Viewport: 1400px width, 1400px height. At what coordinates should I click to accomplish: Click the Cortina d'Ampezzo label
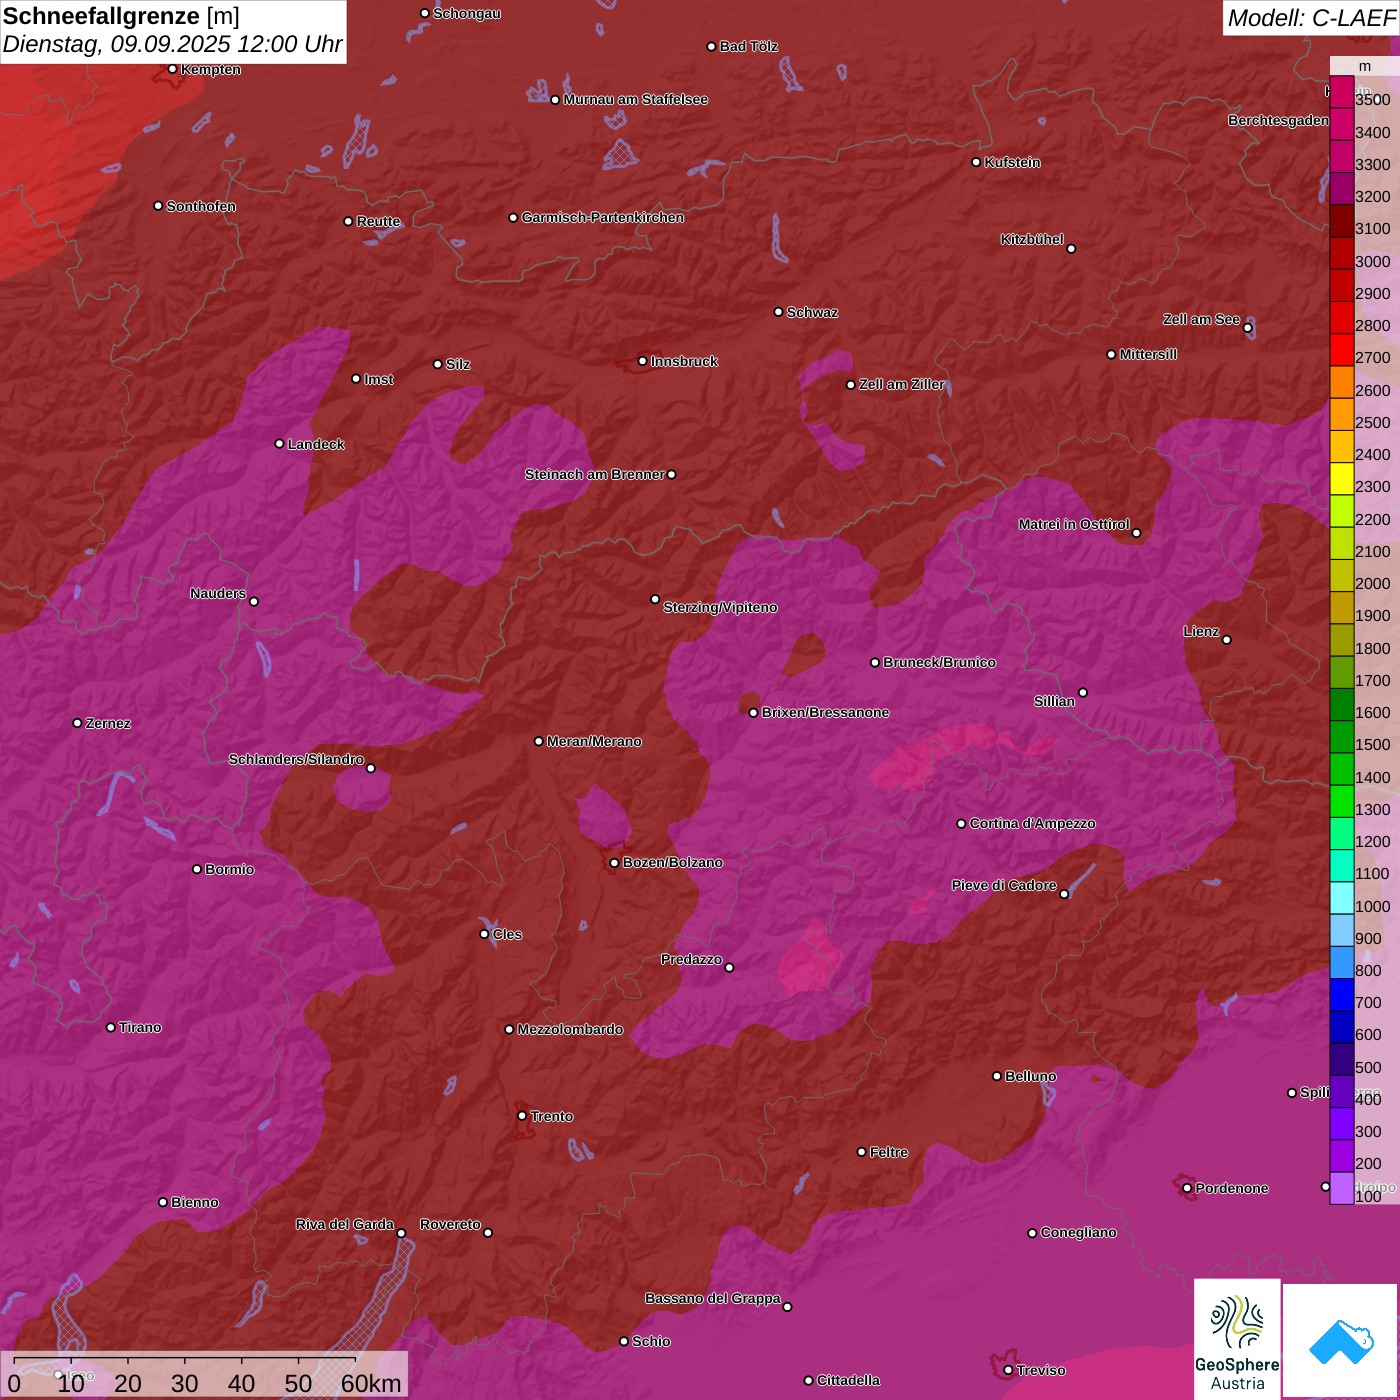1033,823
